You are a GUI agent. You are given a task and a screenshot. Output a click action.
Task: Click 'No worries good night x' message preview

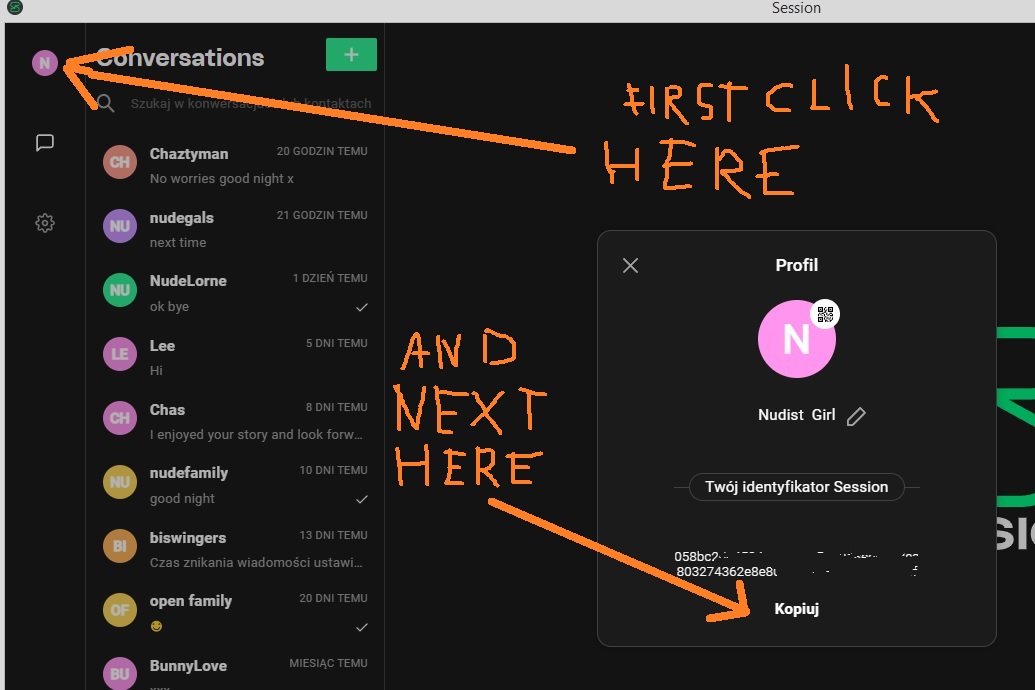[x=222, y=179]
